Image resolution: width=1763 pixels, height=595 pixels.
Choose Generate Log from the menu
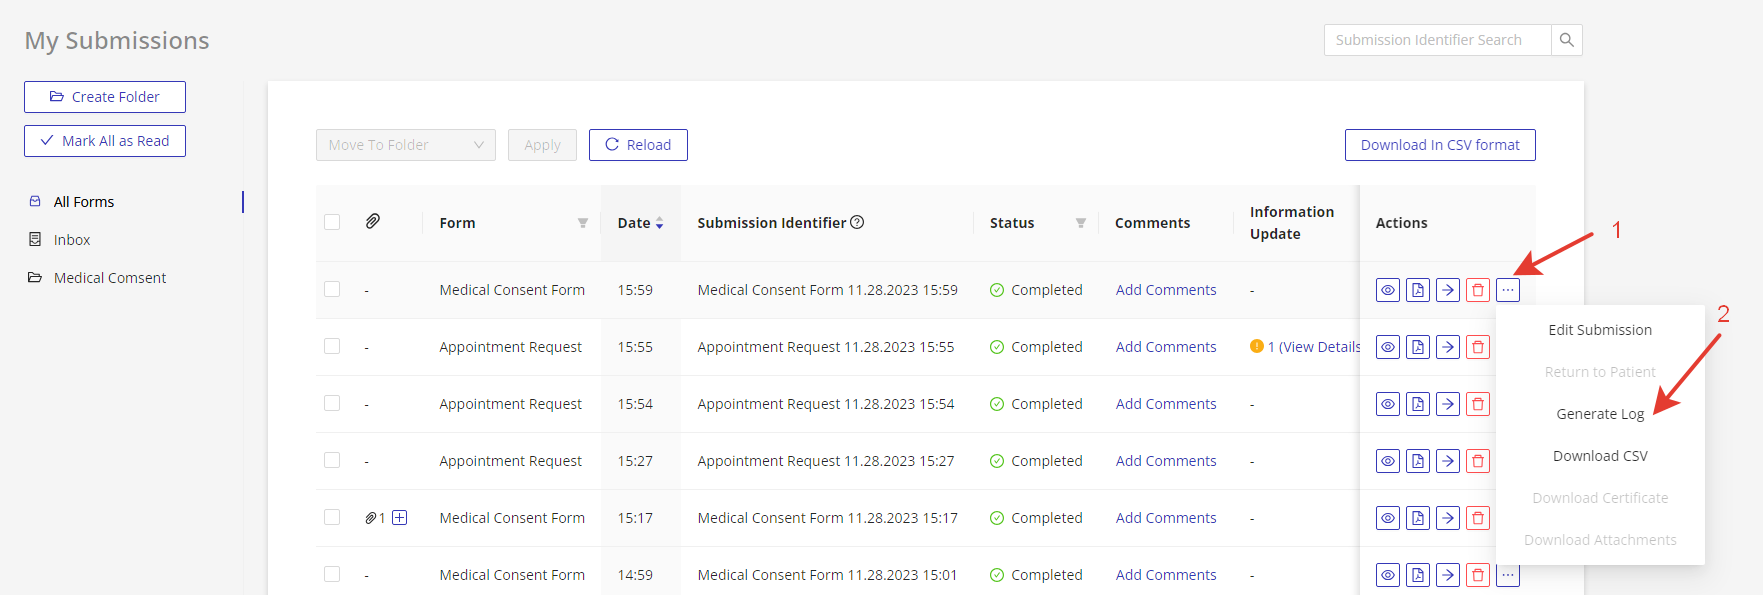[1599, 414]
